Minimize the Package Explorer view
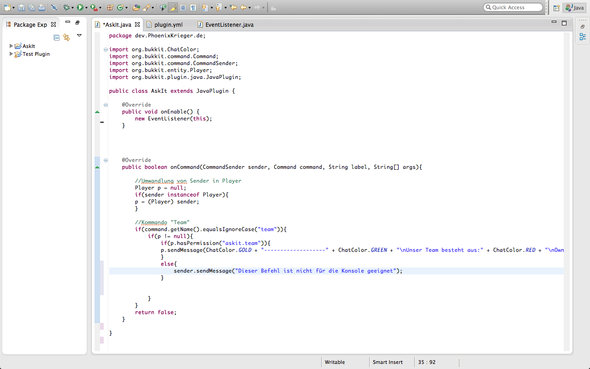 tap(67, 22)
